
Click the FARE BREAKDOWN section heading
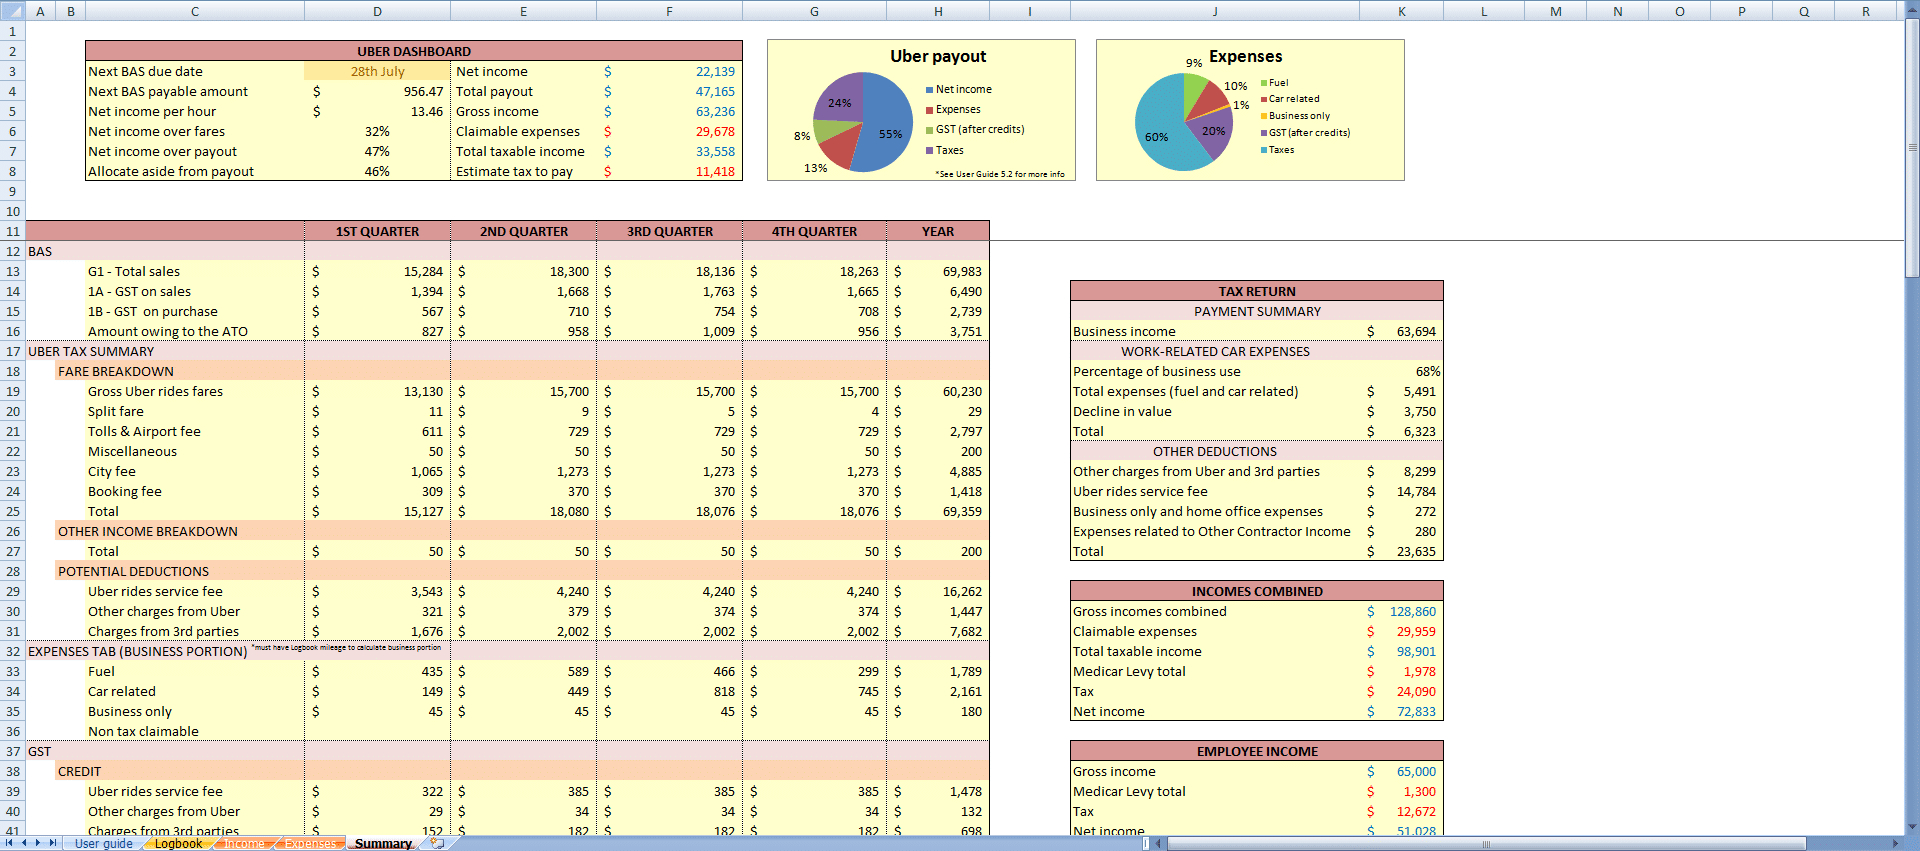(116, 371)
